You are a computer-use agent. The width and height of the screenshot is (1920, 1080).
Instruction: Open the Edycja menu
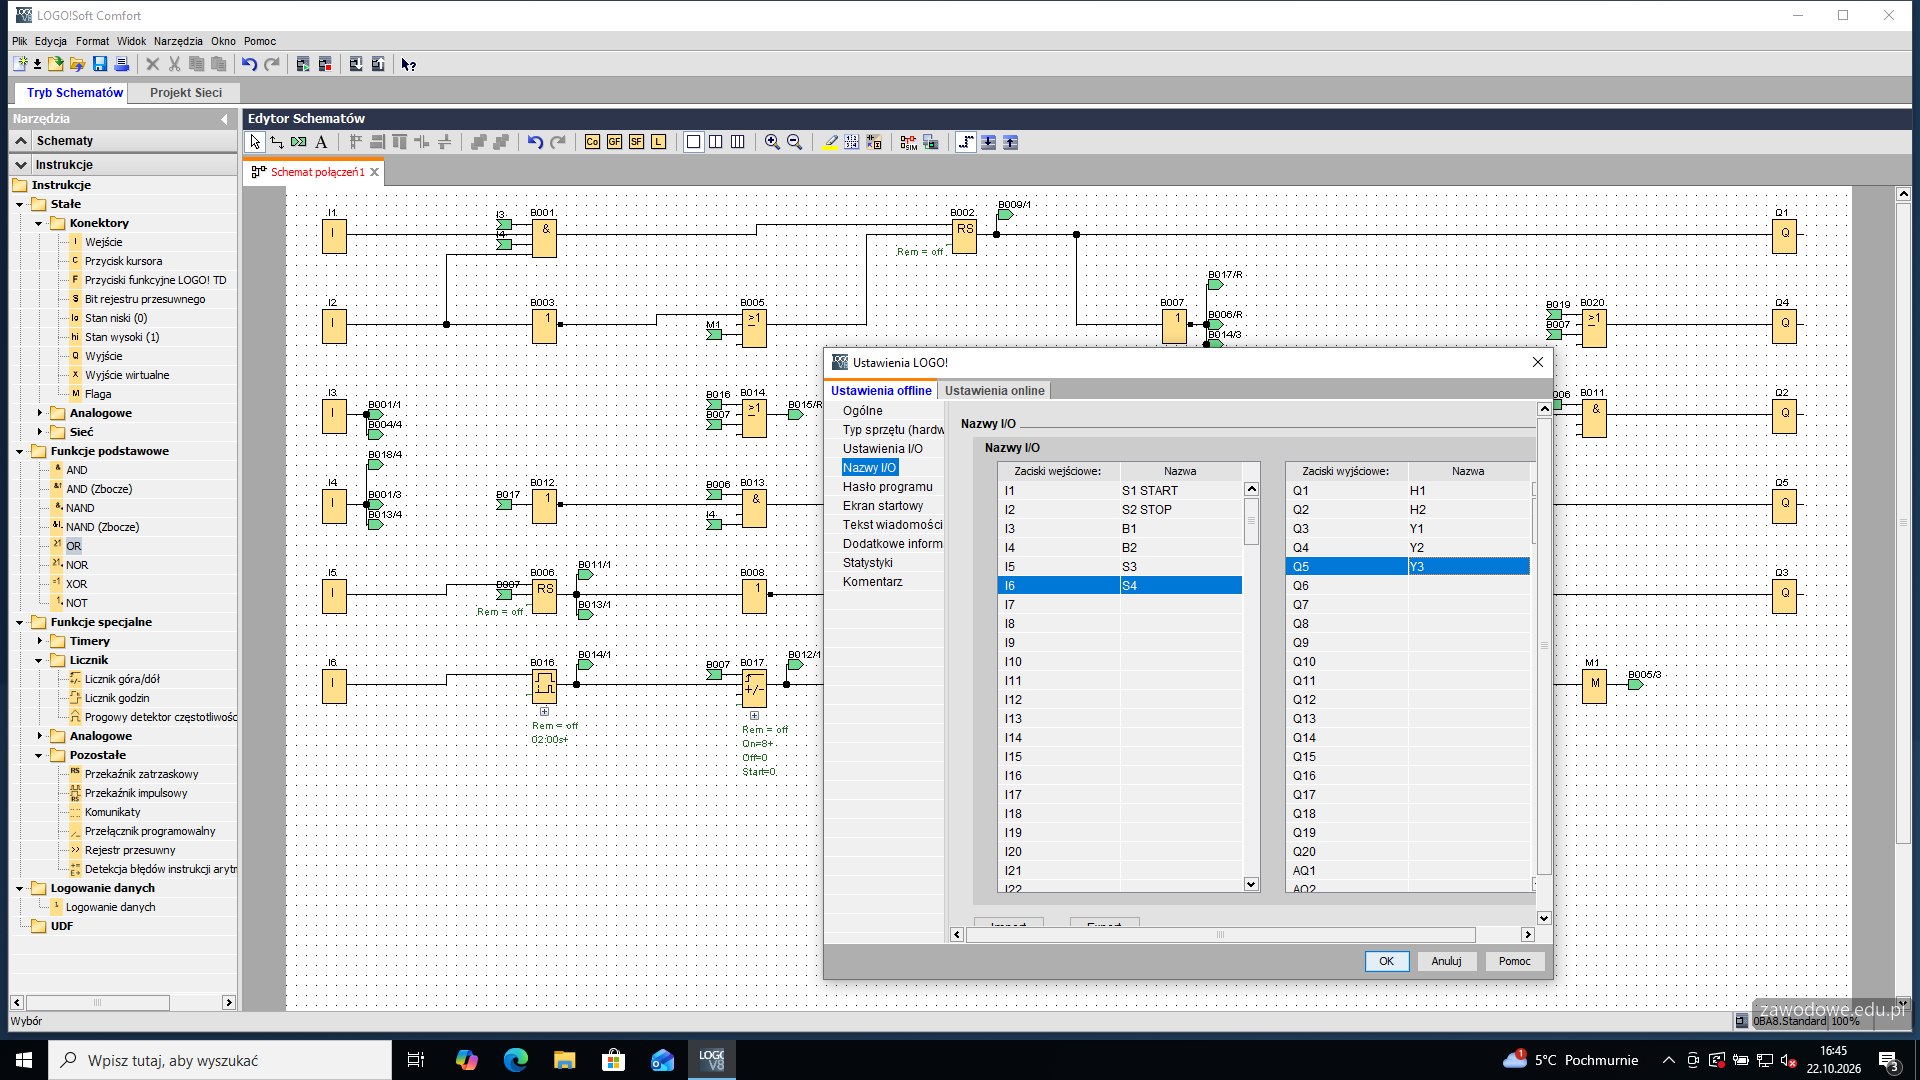point(51,41)
